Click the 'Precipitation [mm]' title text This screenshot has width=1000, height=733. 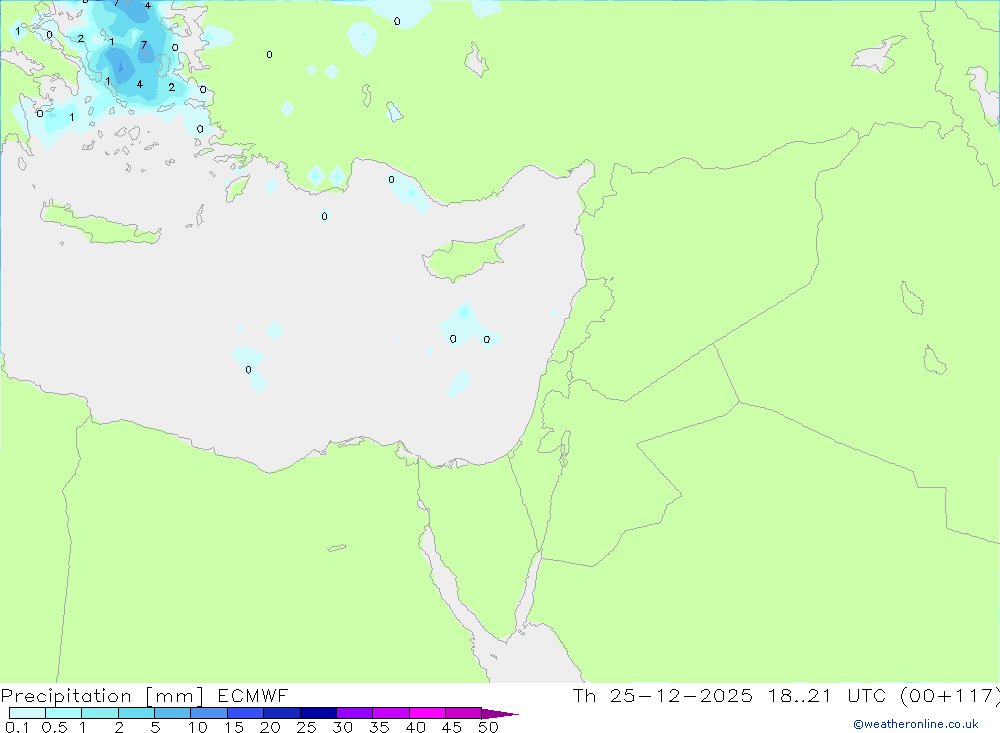tap(102, 696)
